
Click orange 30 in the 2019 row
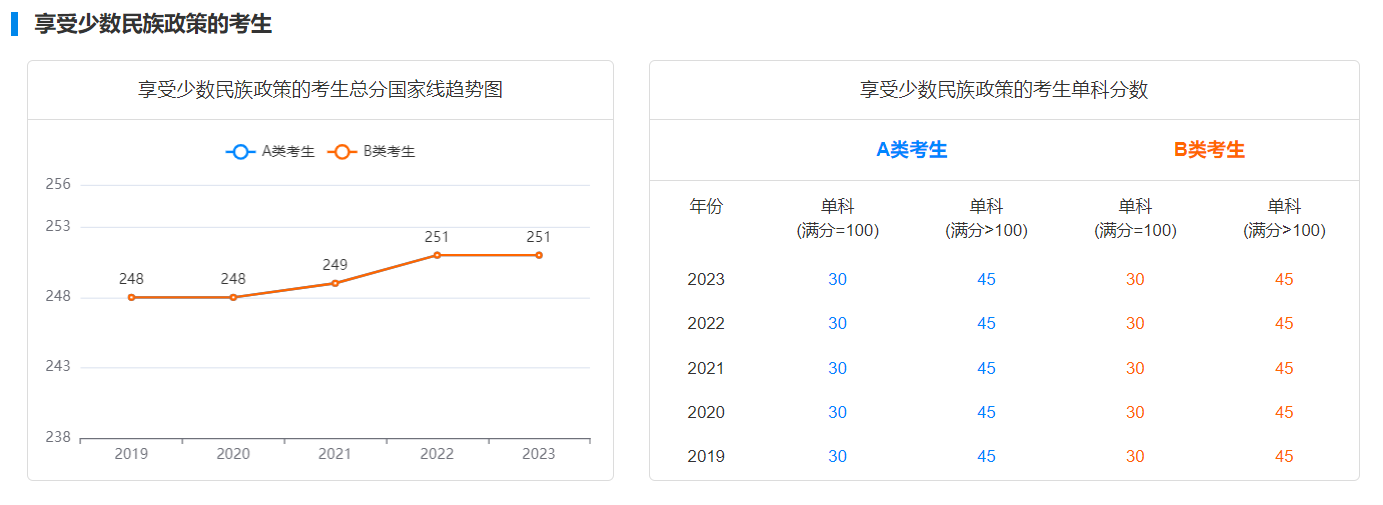[x=1135, y=457]
